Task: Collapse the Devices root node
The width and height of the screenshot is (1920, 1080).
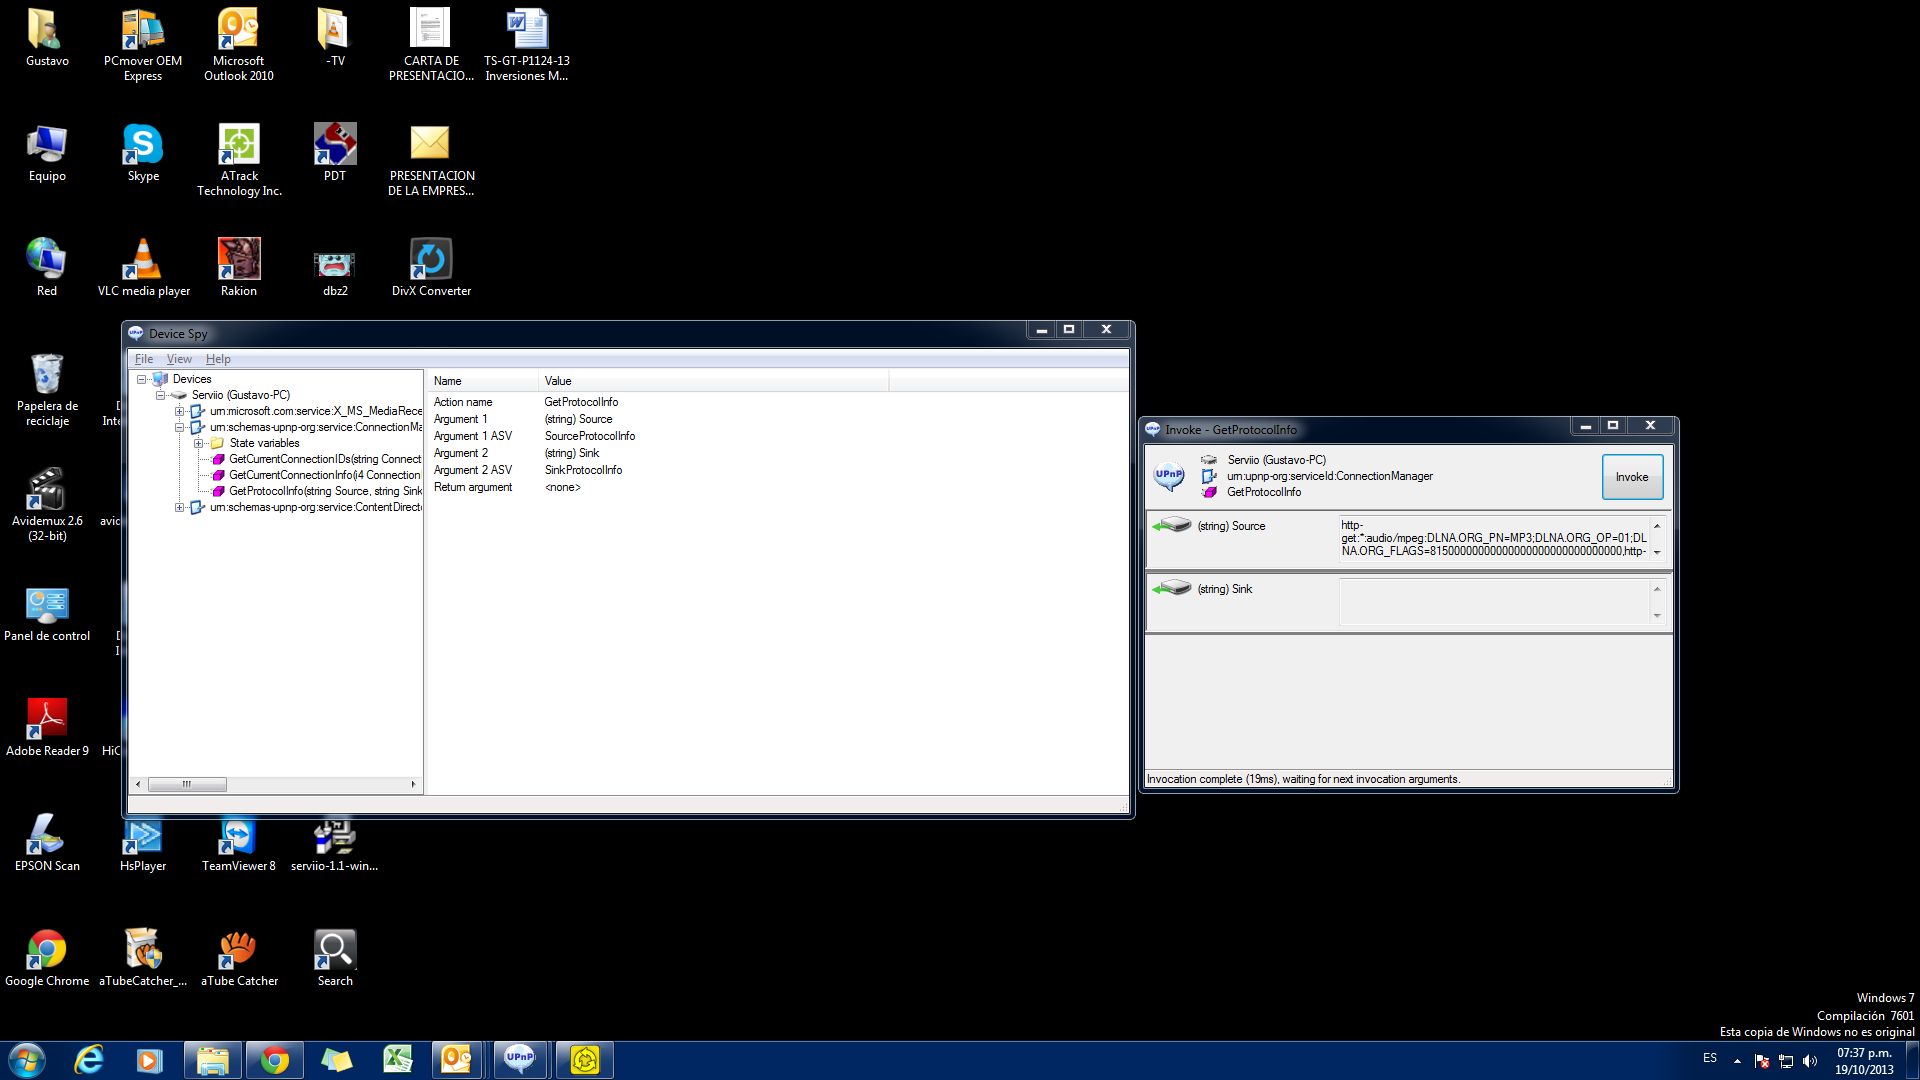Action: [x=142, y=379]
